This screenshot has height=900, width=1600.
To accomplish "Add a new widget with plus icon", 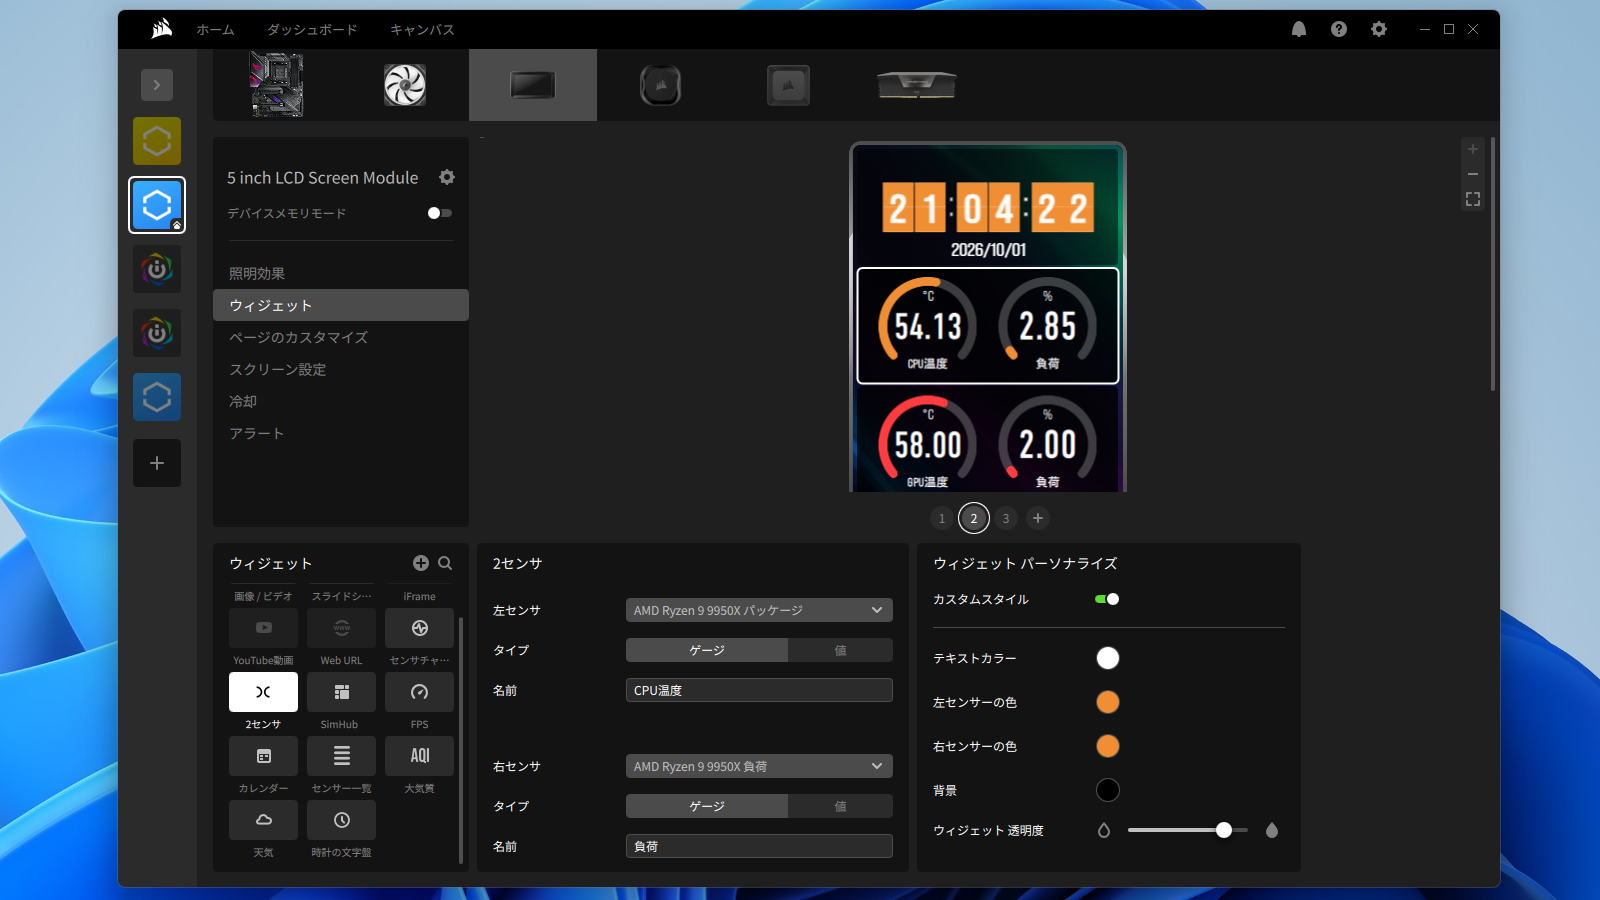I will (421, 563).
